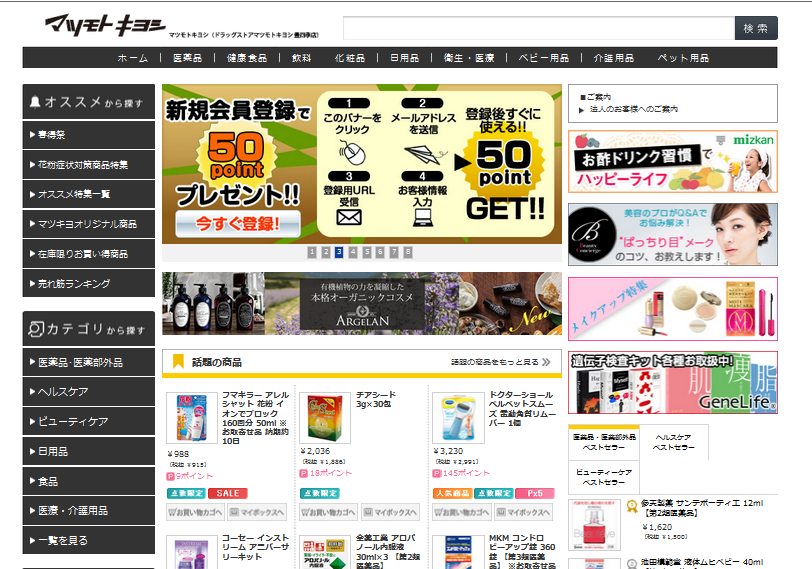Open the 医薬品 menu item
The height and width of the screenshot is (569, 812).
(x=187, y=58)
